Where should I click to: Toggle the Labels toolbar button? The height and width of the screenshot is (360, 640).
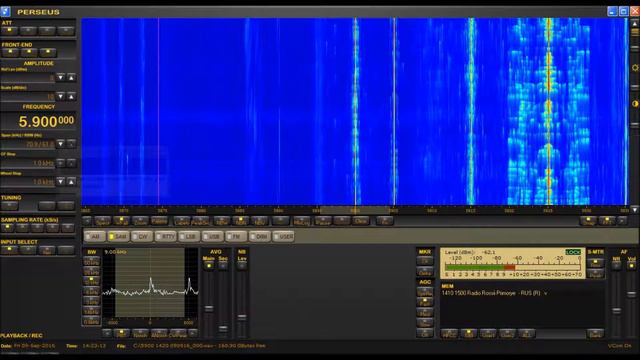click(x=182, y=221)
